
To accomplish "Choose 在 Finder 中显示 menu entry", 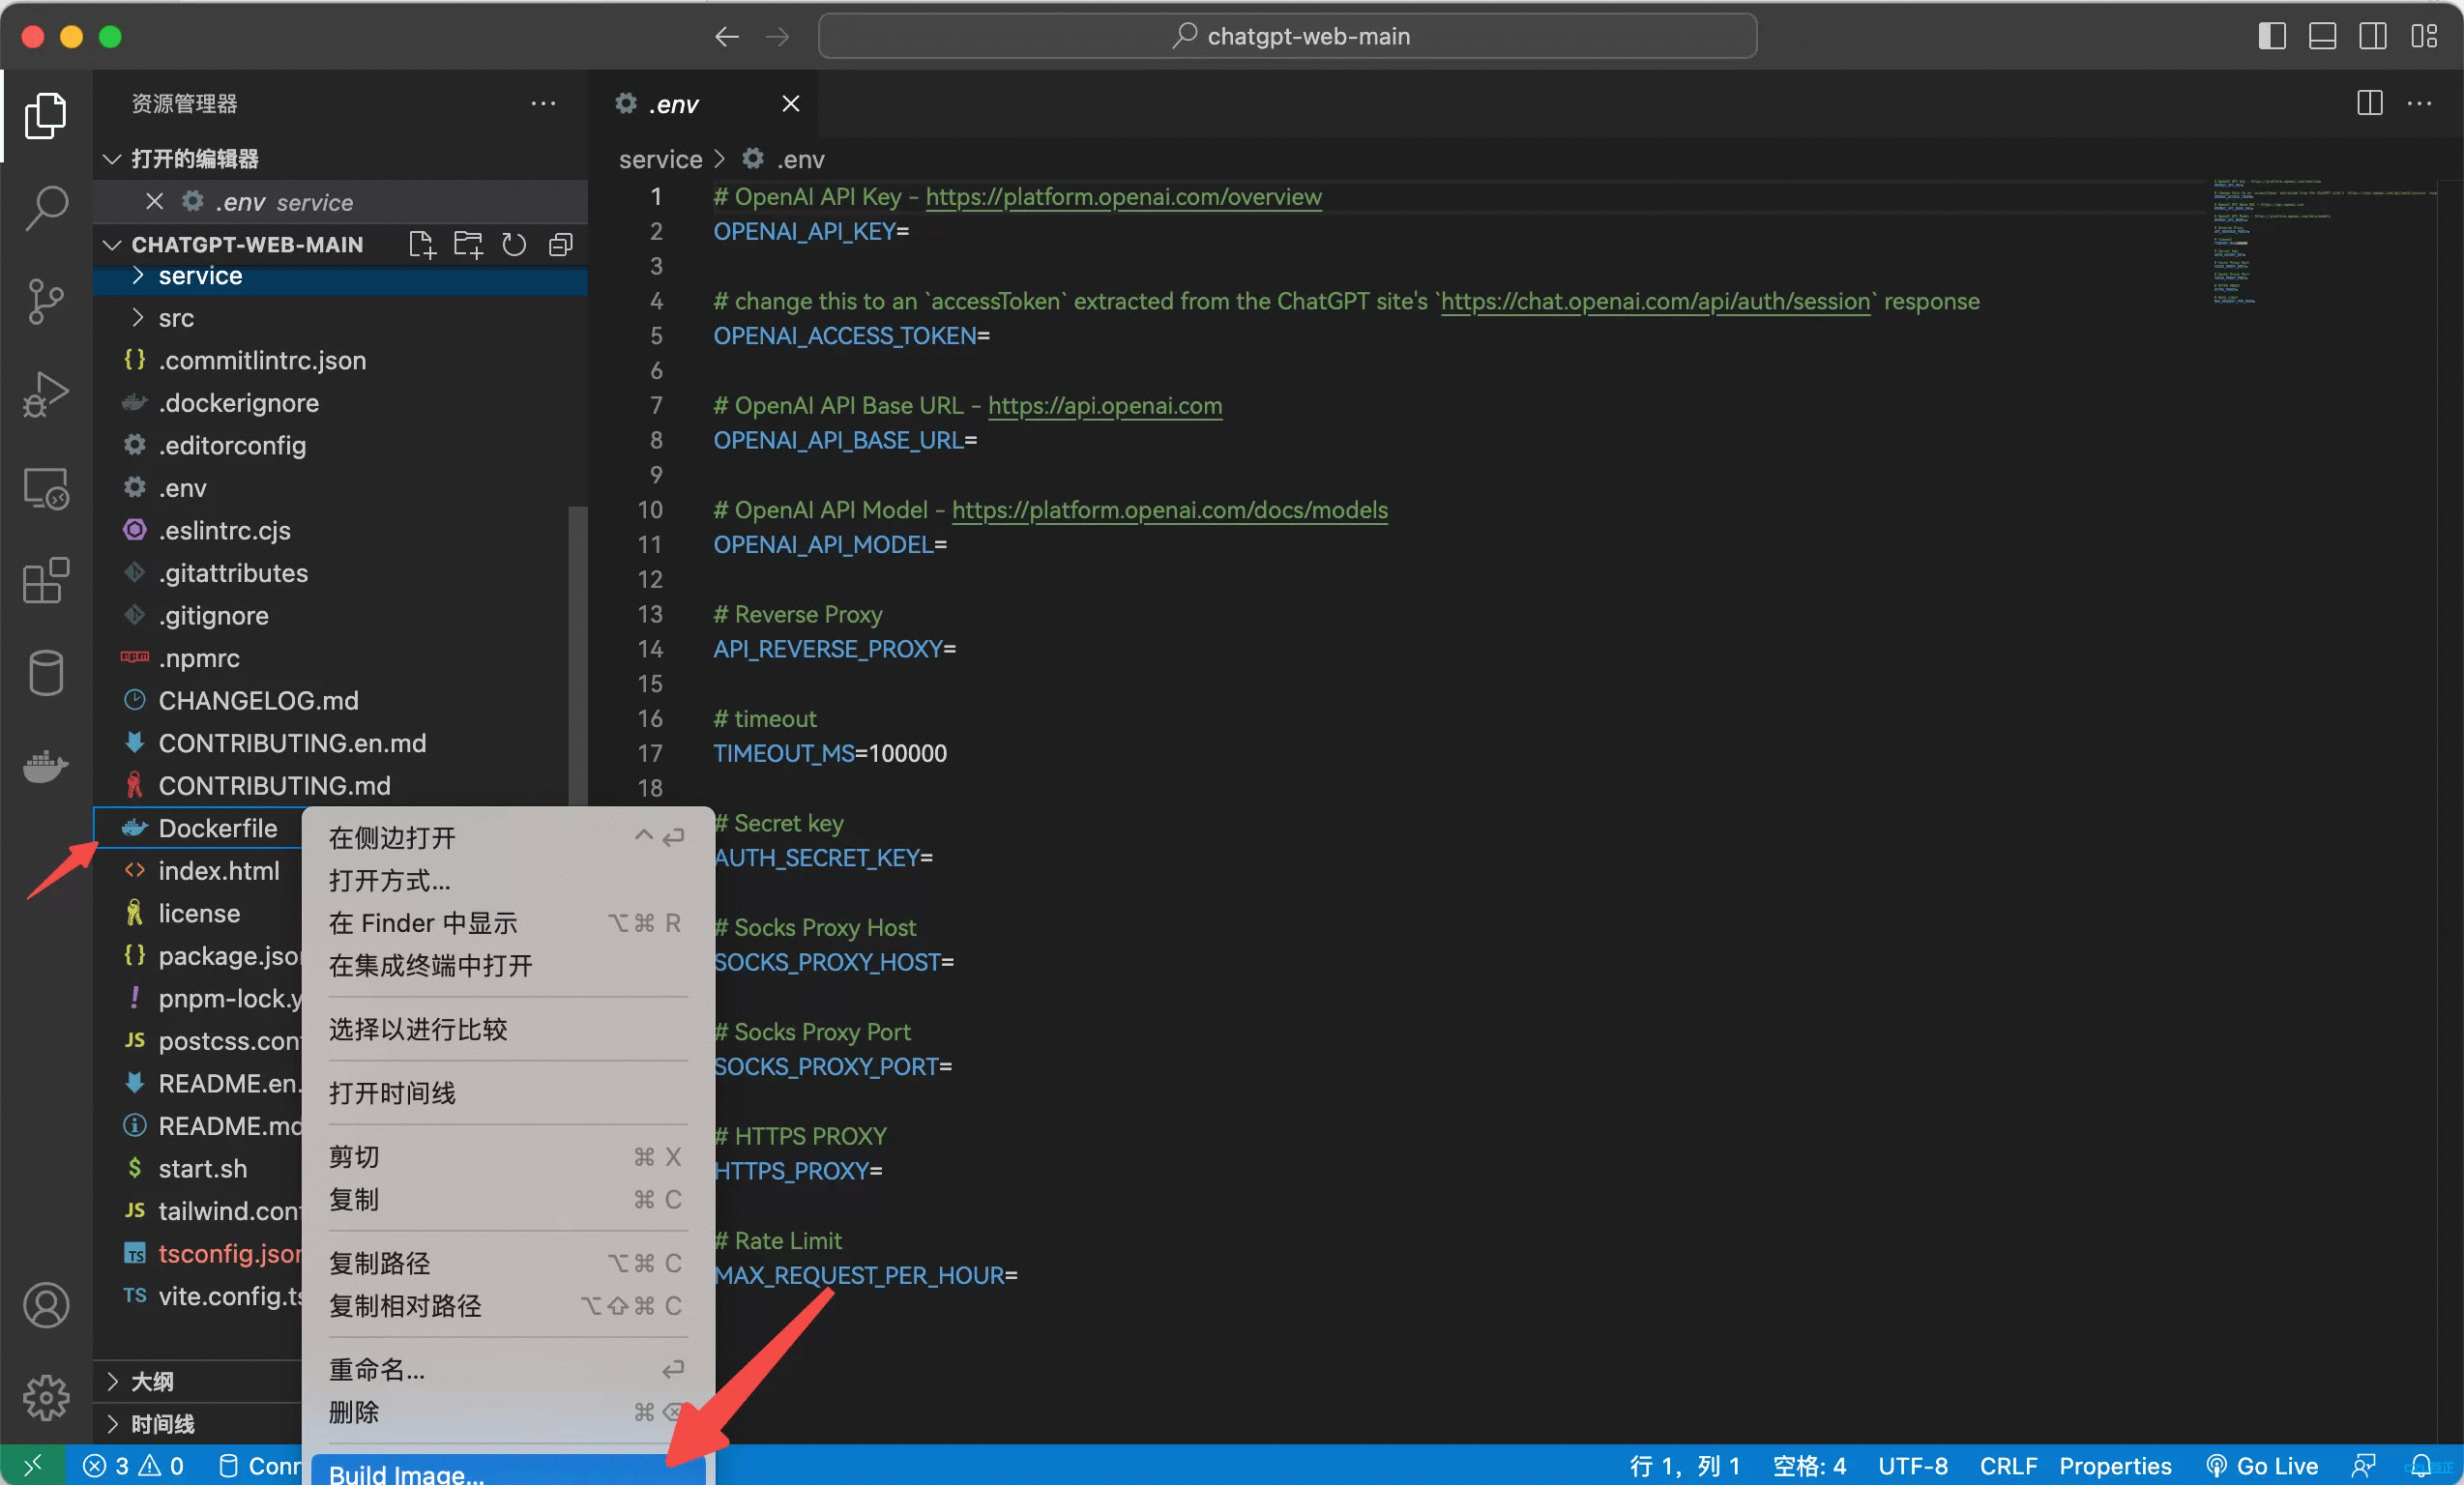I will point(507,922).
